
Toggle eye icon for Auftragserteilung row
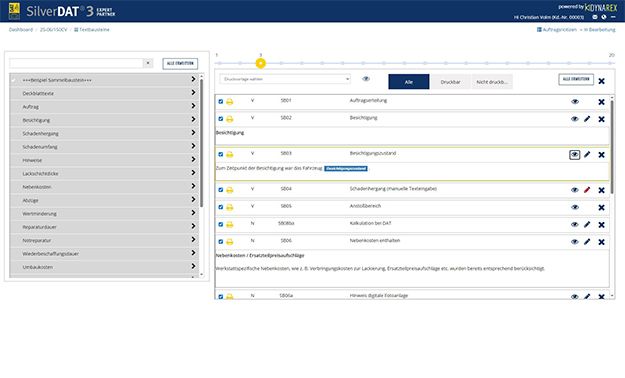click(x=575, y=102)
